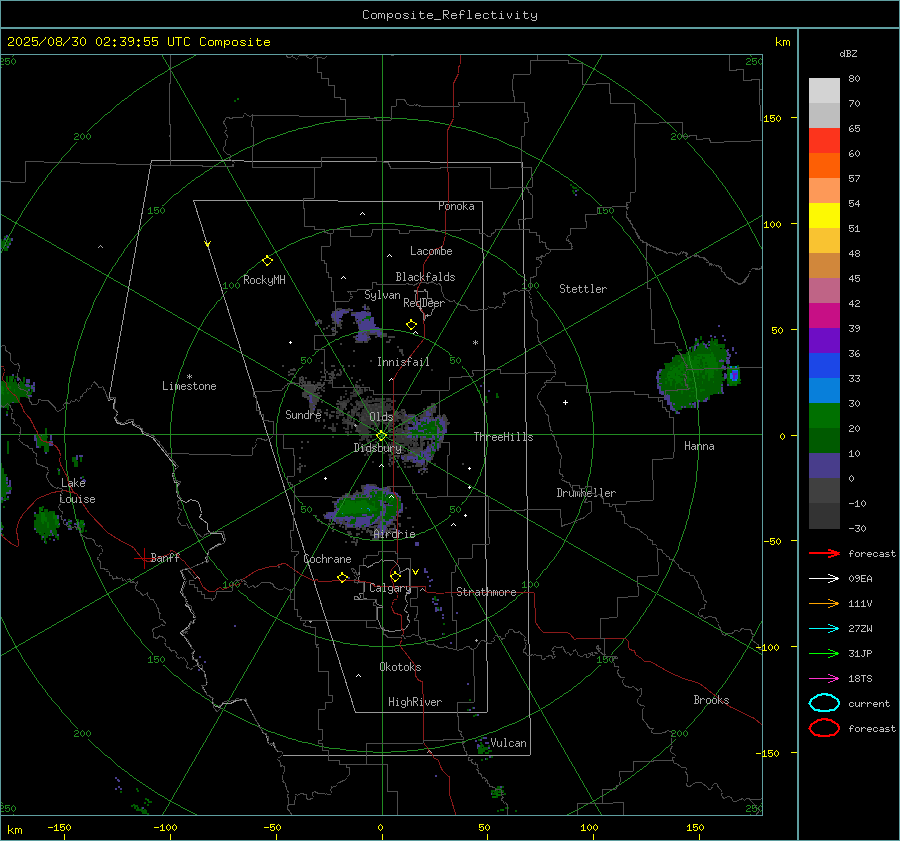Select the purple 36–39 dBZ color swatch
Screen dimensions: 900x841
(x=824, y=340)
